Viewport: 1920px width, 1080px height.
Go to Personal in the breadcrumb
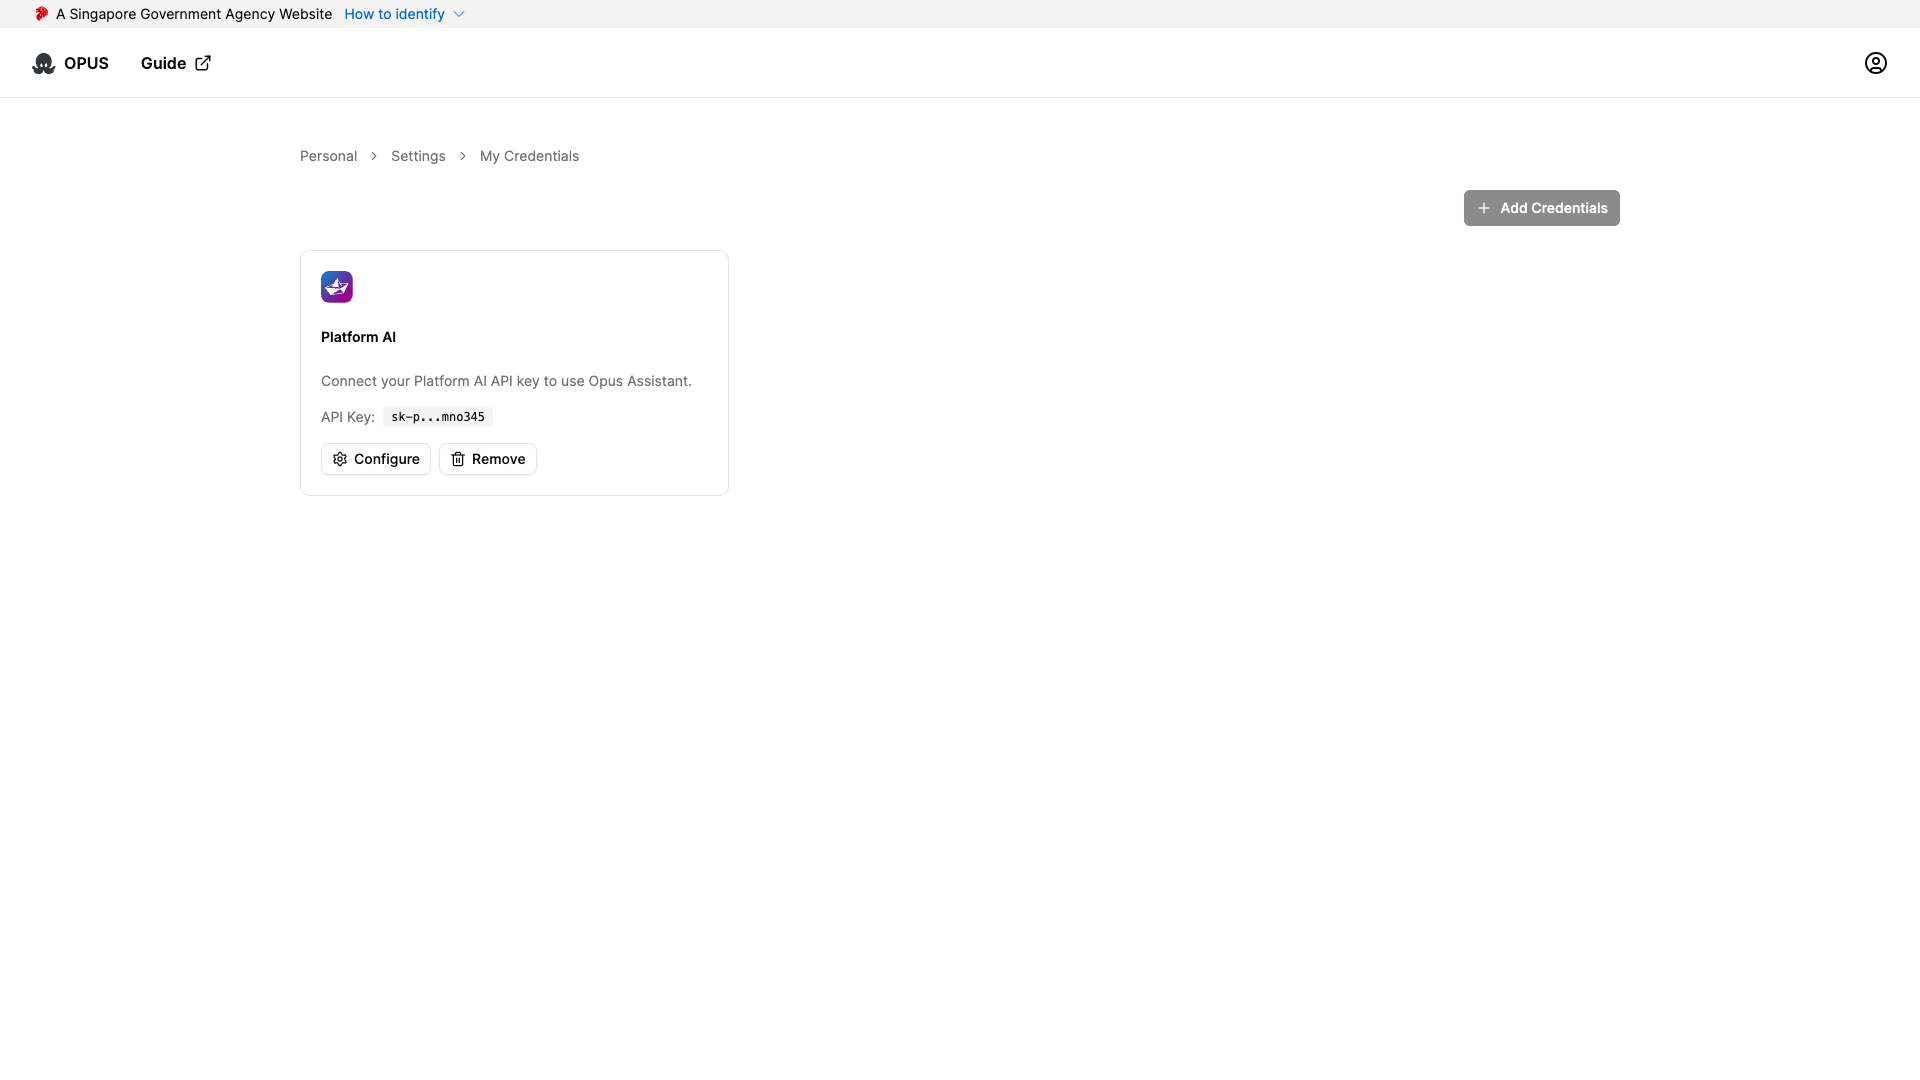[x=328, y=156]
